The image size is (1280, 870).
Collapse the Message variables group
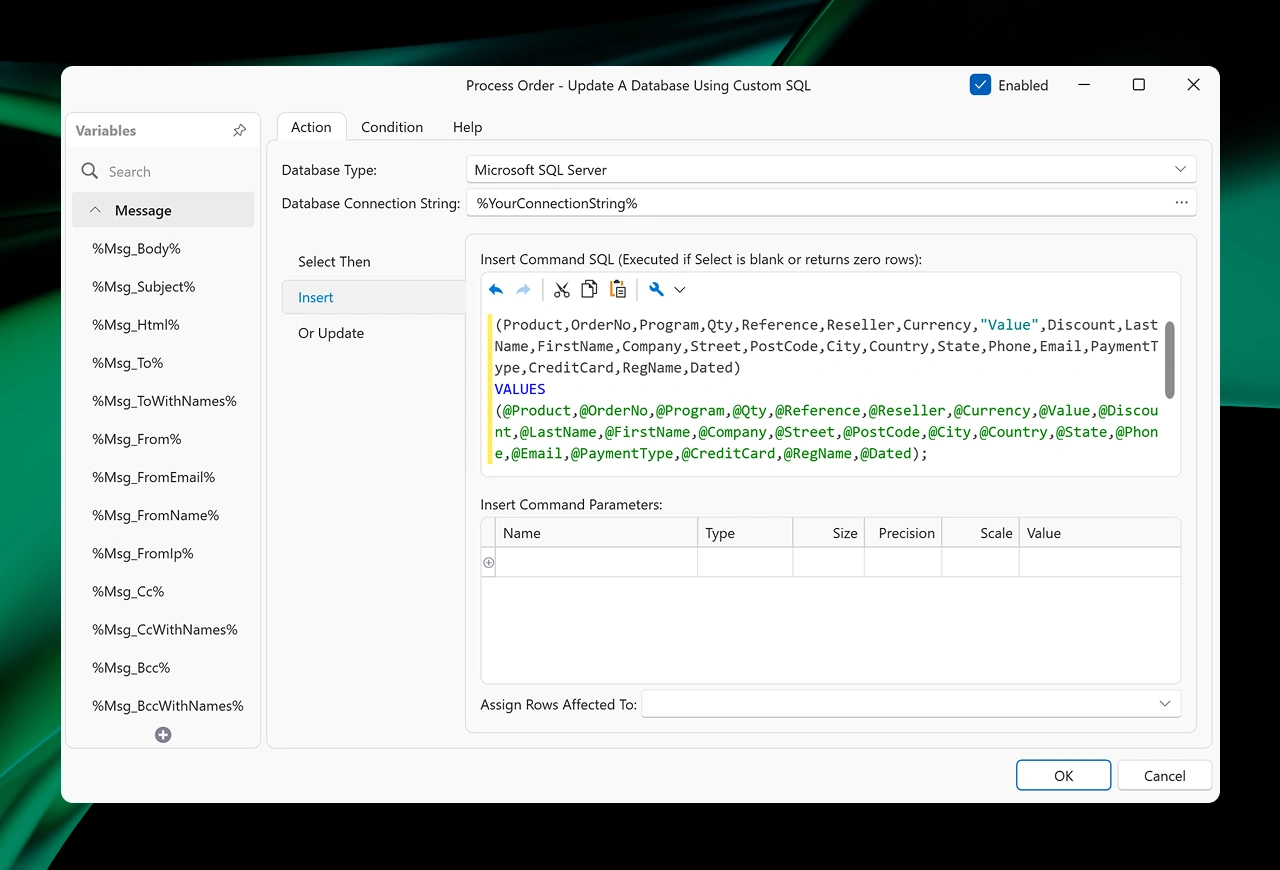click(x=96, y=211)
